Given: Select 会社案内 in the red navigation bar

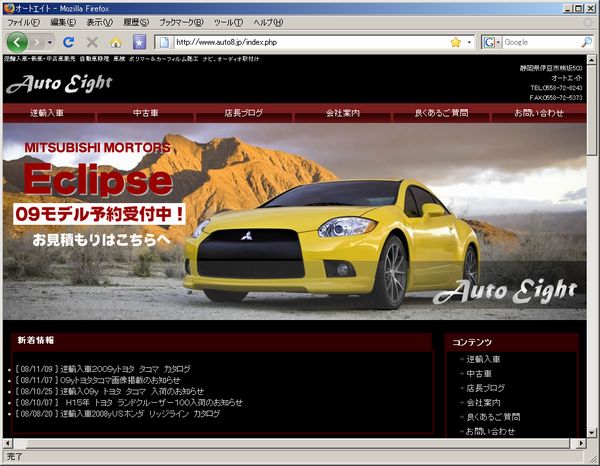Looking at the screenshot, I should [342, 113].
